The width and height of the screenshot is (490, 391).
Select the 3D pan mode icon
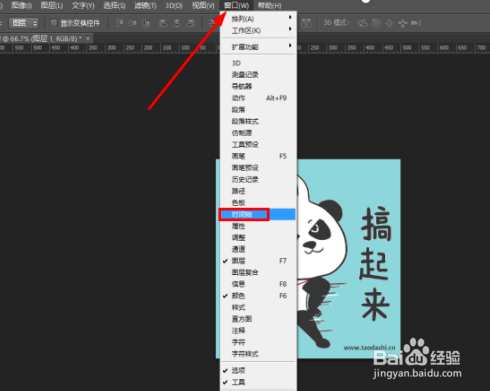tap(389, 23)
